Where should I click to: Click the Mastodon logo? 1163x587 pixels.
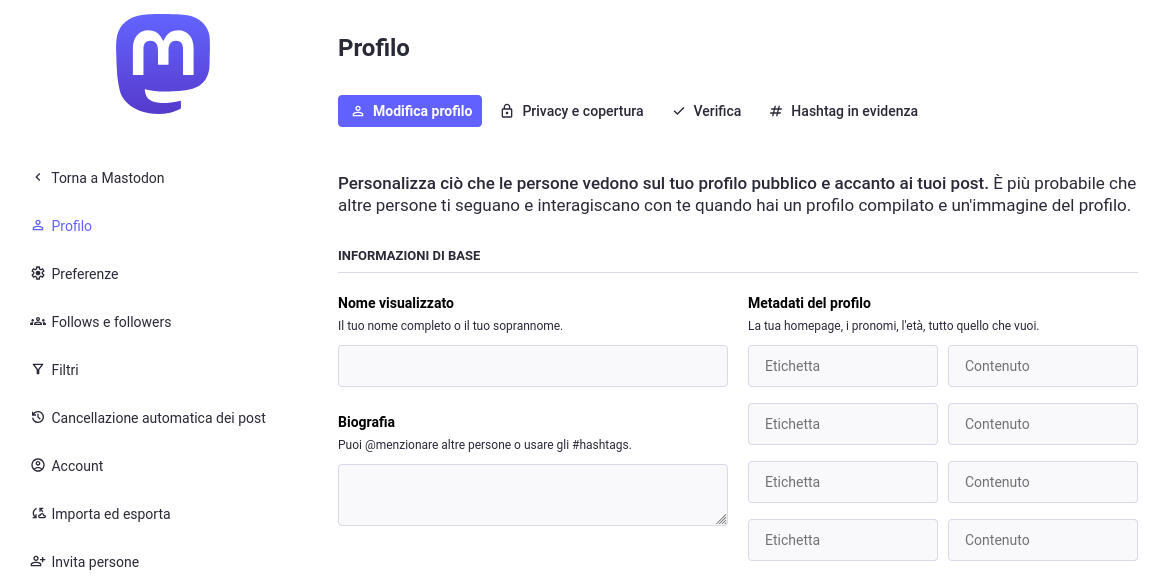tap(163, 66)
